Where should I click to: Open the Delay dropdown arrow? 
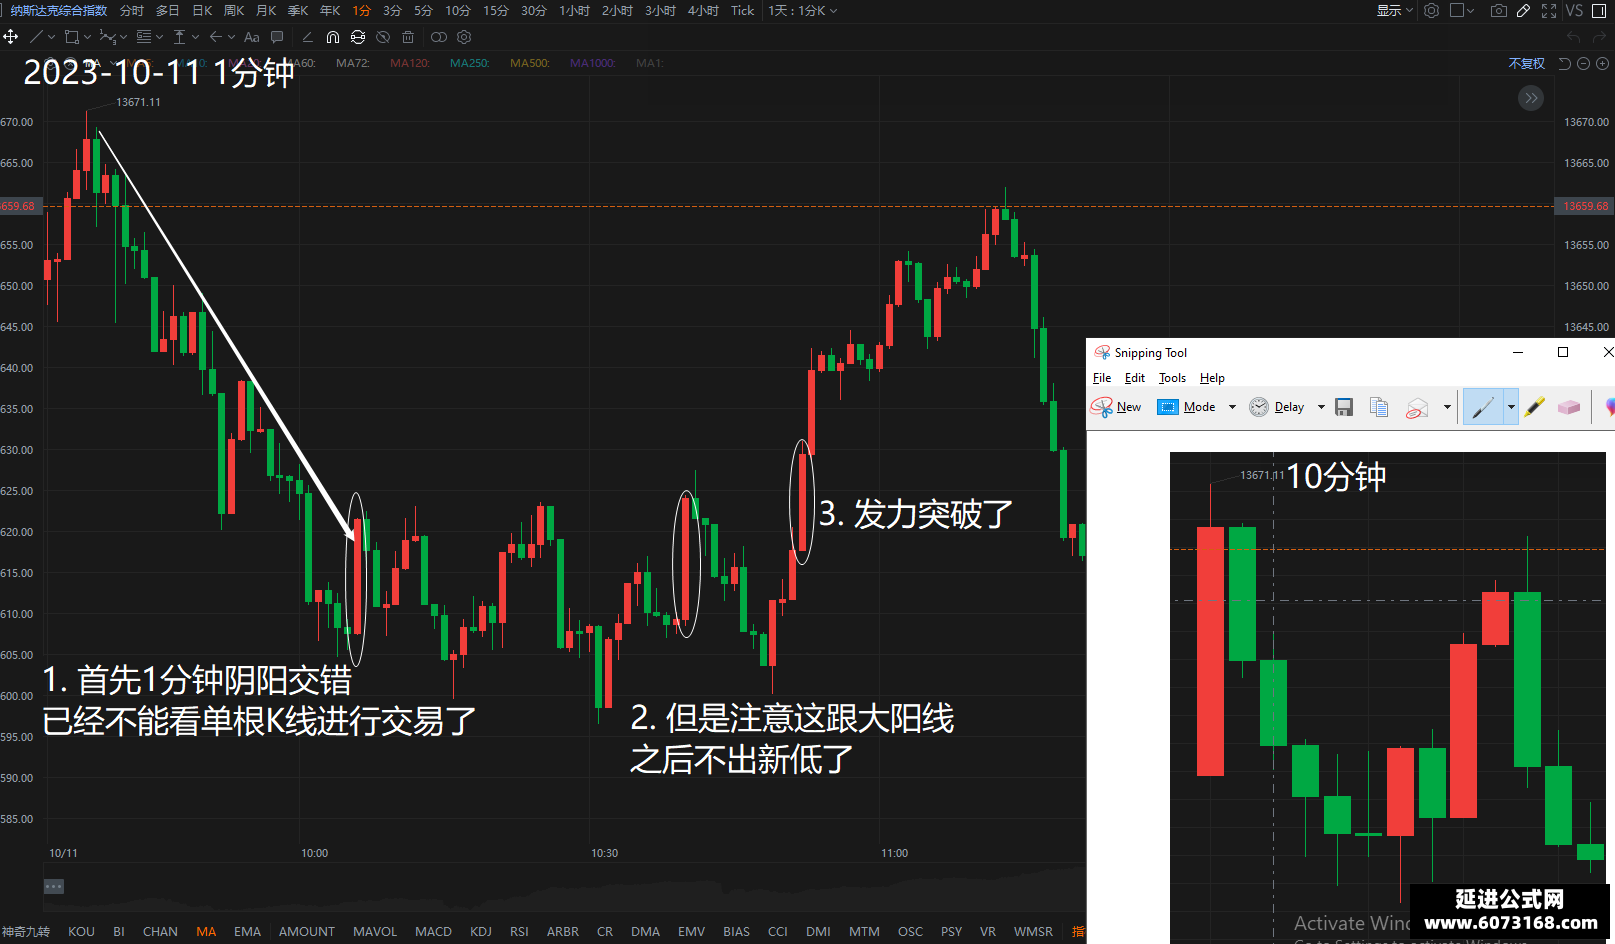(1321, 407)
